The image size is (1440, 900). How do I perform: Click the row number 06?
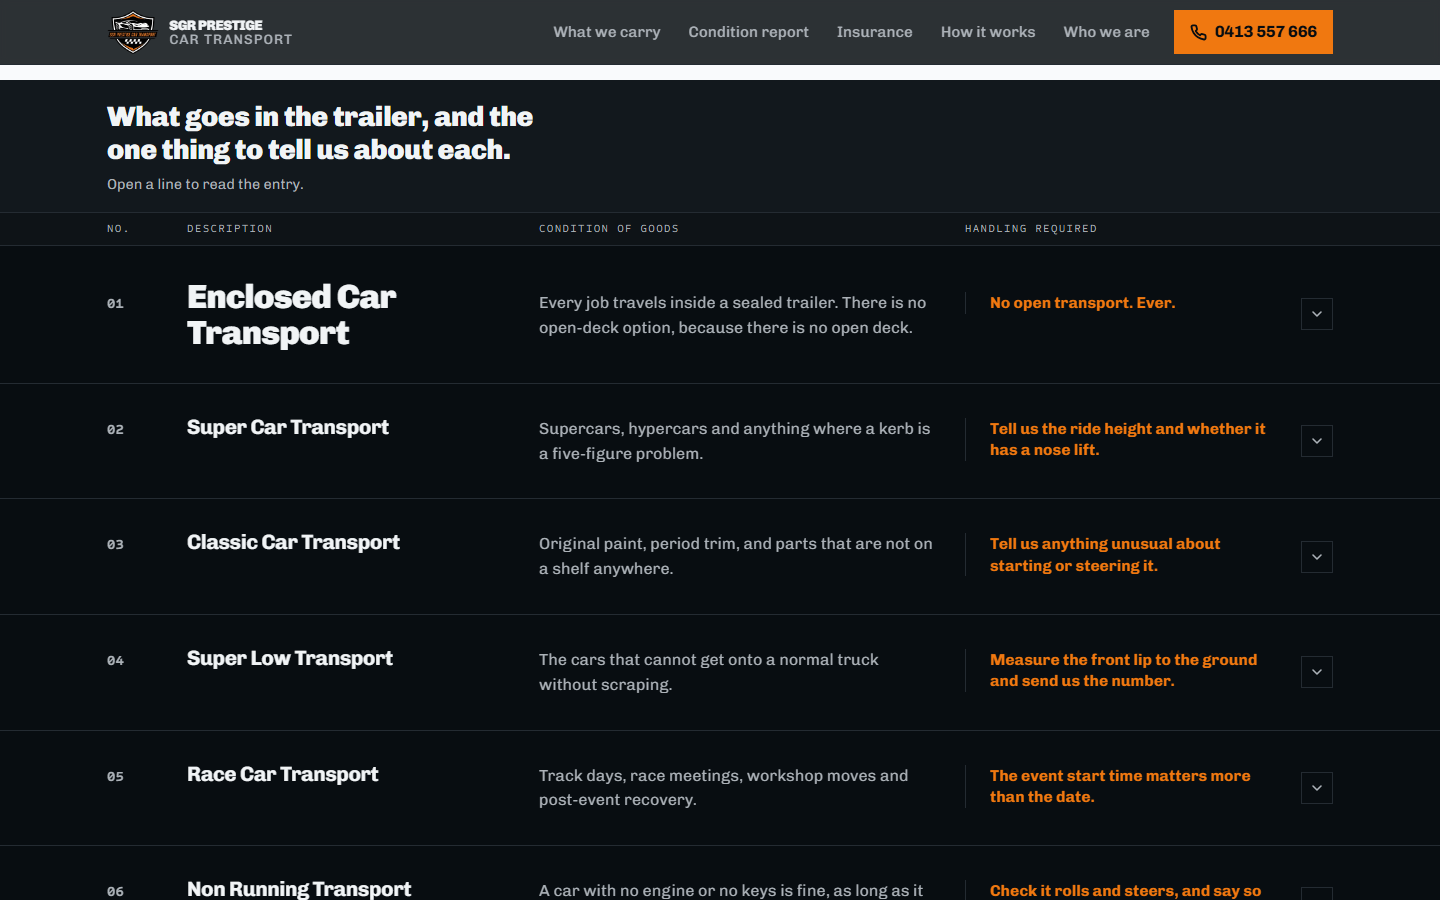[115, 892]
